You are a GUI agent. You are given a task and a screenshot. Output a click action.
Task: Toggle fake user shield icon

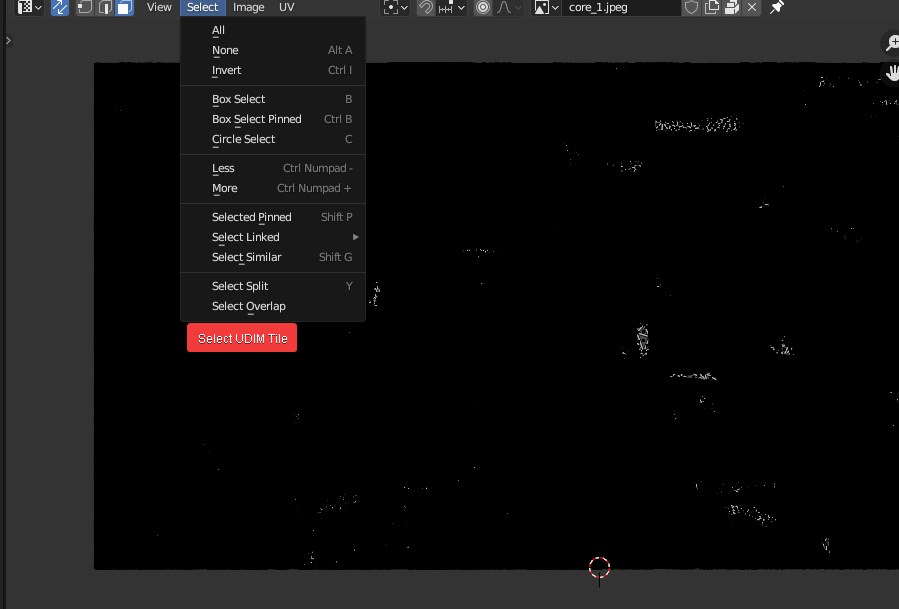point(691,7)
